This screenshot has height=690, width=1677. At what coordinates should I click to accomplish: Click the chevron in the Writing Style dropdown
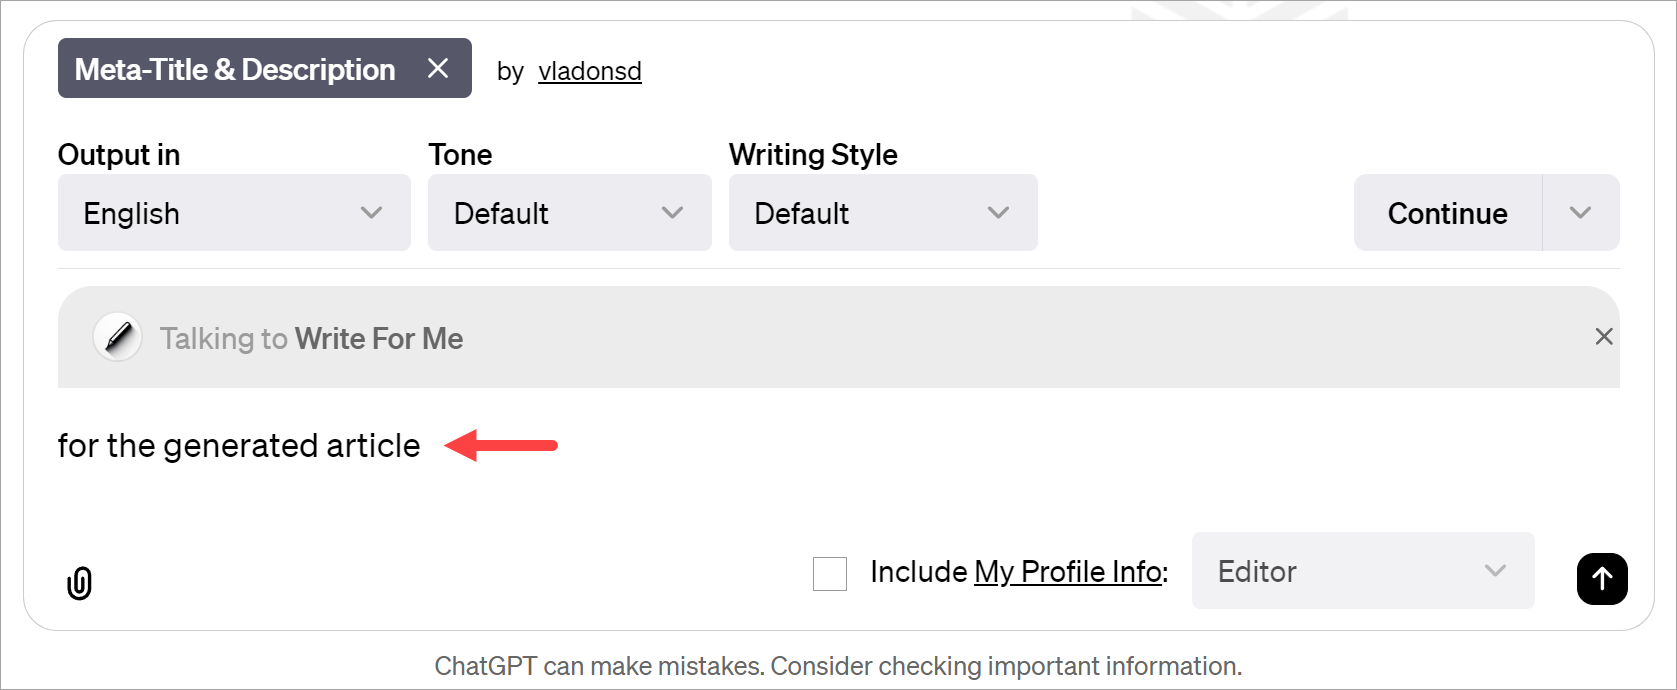(998, 213)
